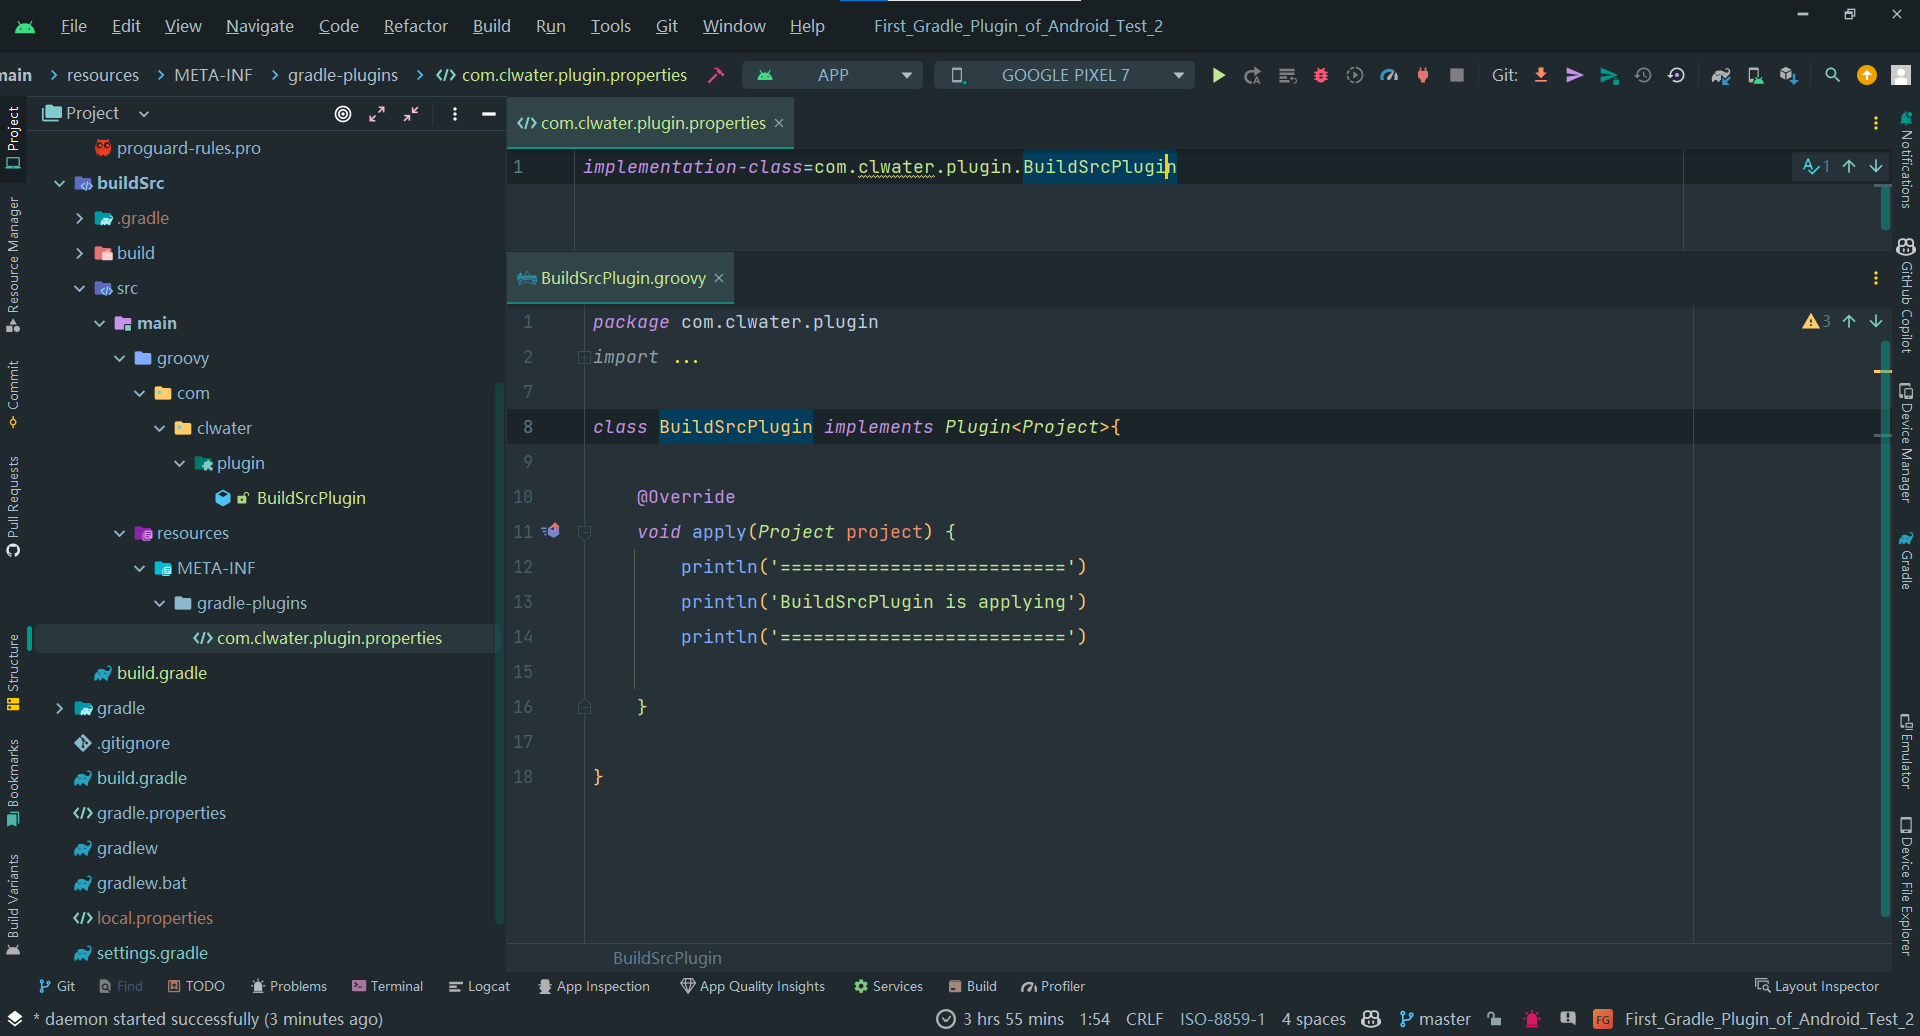The width and height of the screenshot is (1920, 1036).
Task: Click gradle-plugins breadcrumb in navigation bar
Action: pos(343,75)
